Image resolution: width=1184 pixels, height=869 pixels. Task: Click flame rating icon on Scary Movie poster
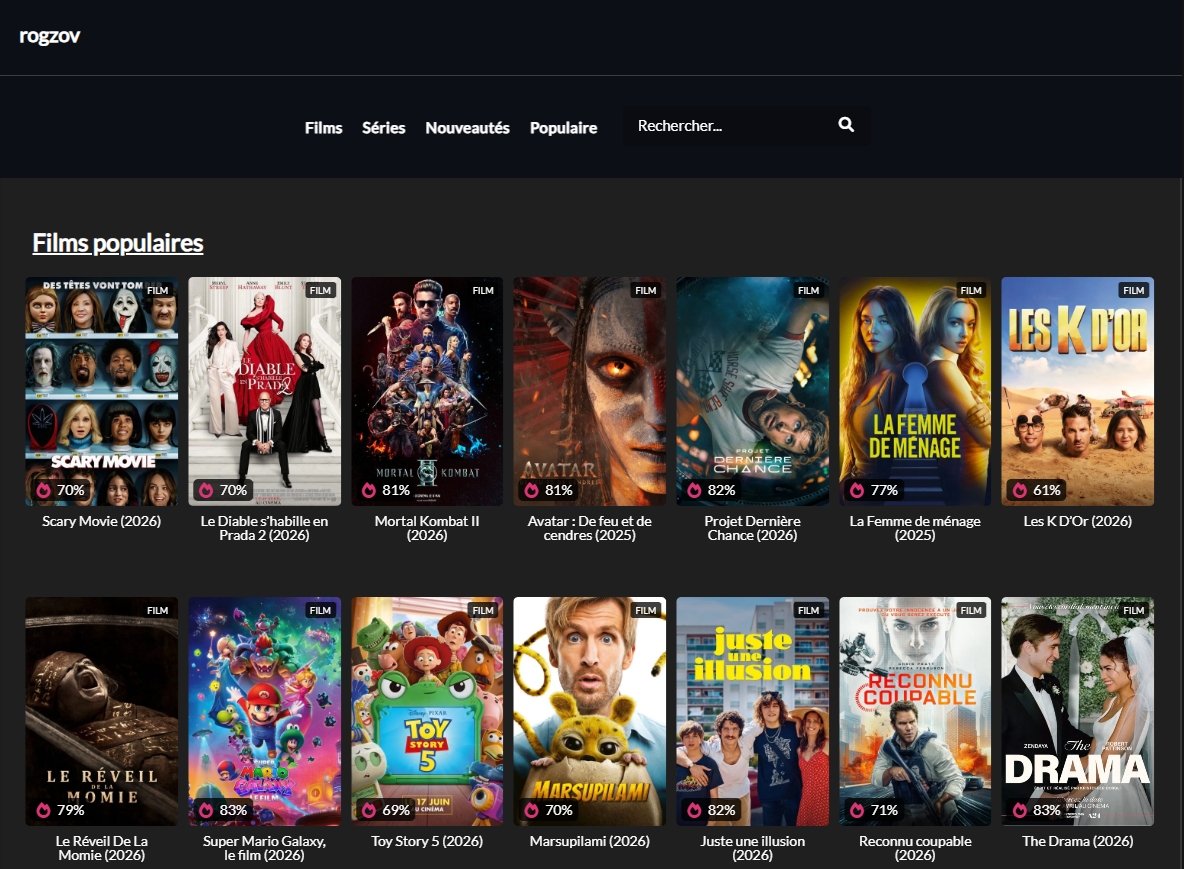click(x=44, y=490)
